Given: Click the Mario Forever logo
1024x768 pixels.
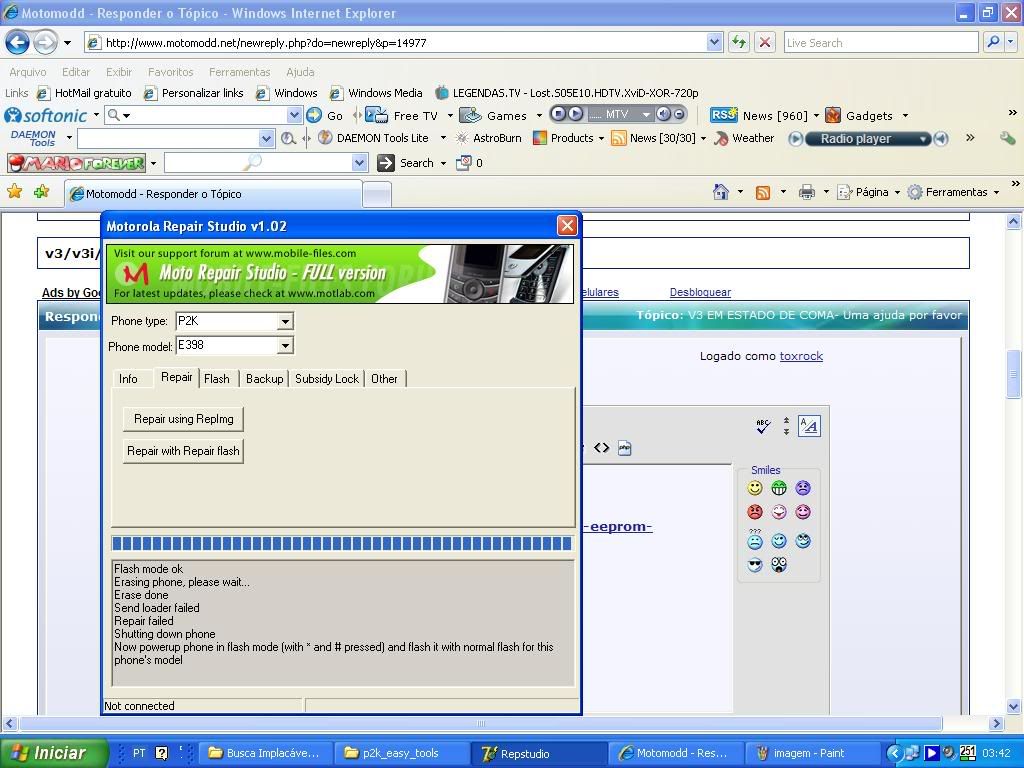Looking at the screenshot, I should click(77, 163).
